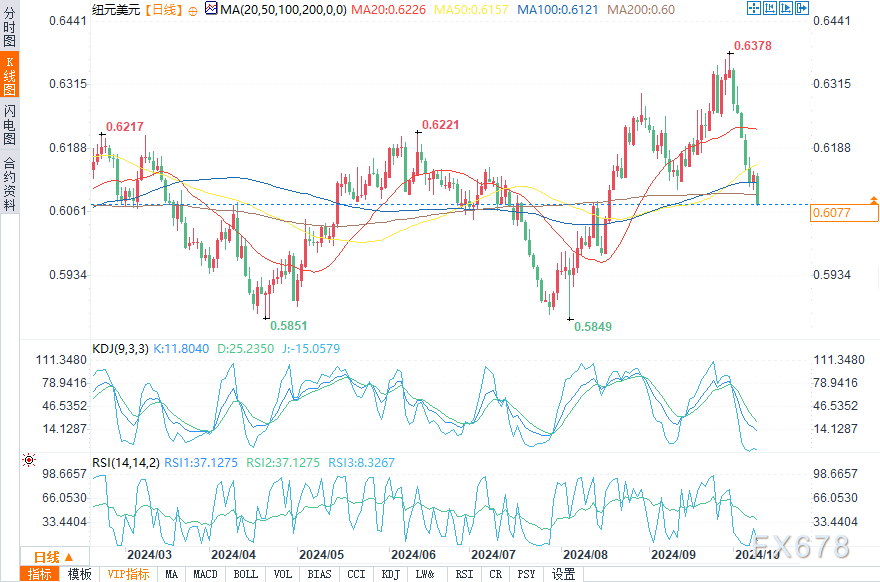Click the chart playback axis icon

coord(786,8)
